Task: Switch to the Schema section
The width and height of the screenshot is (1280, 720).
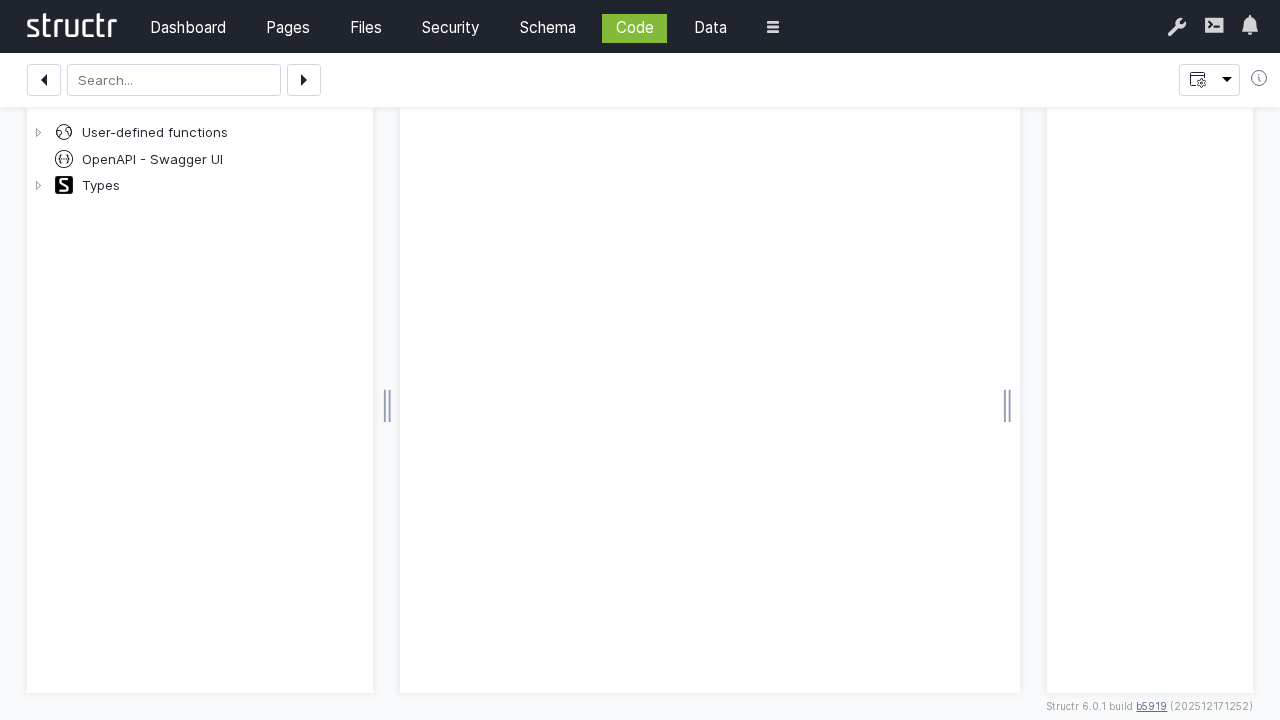Action: [x=547, y=28]
